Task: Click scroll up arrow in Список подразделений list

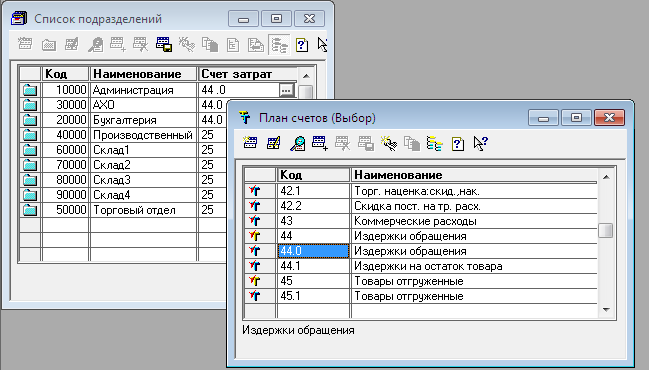Action: coord(306,76)
